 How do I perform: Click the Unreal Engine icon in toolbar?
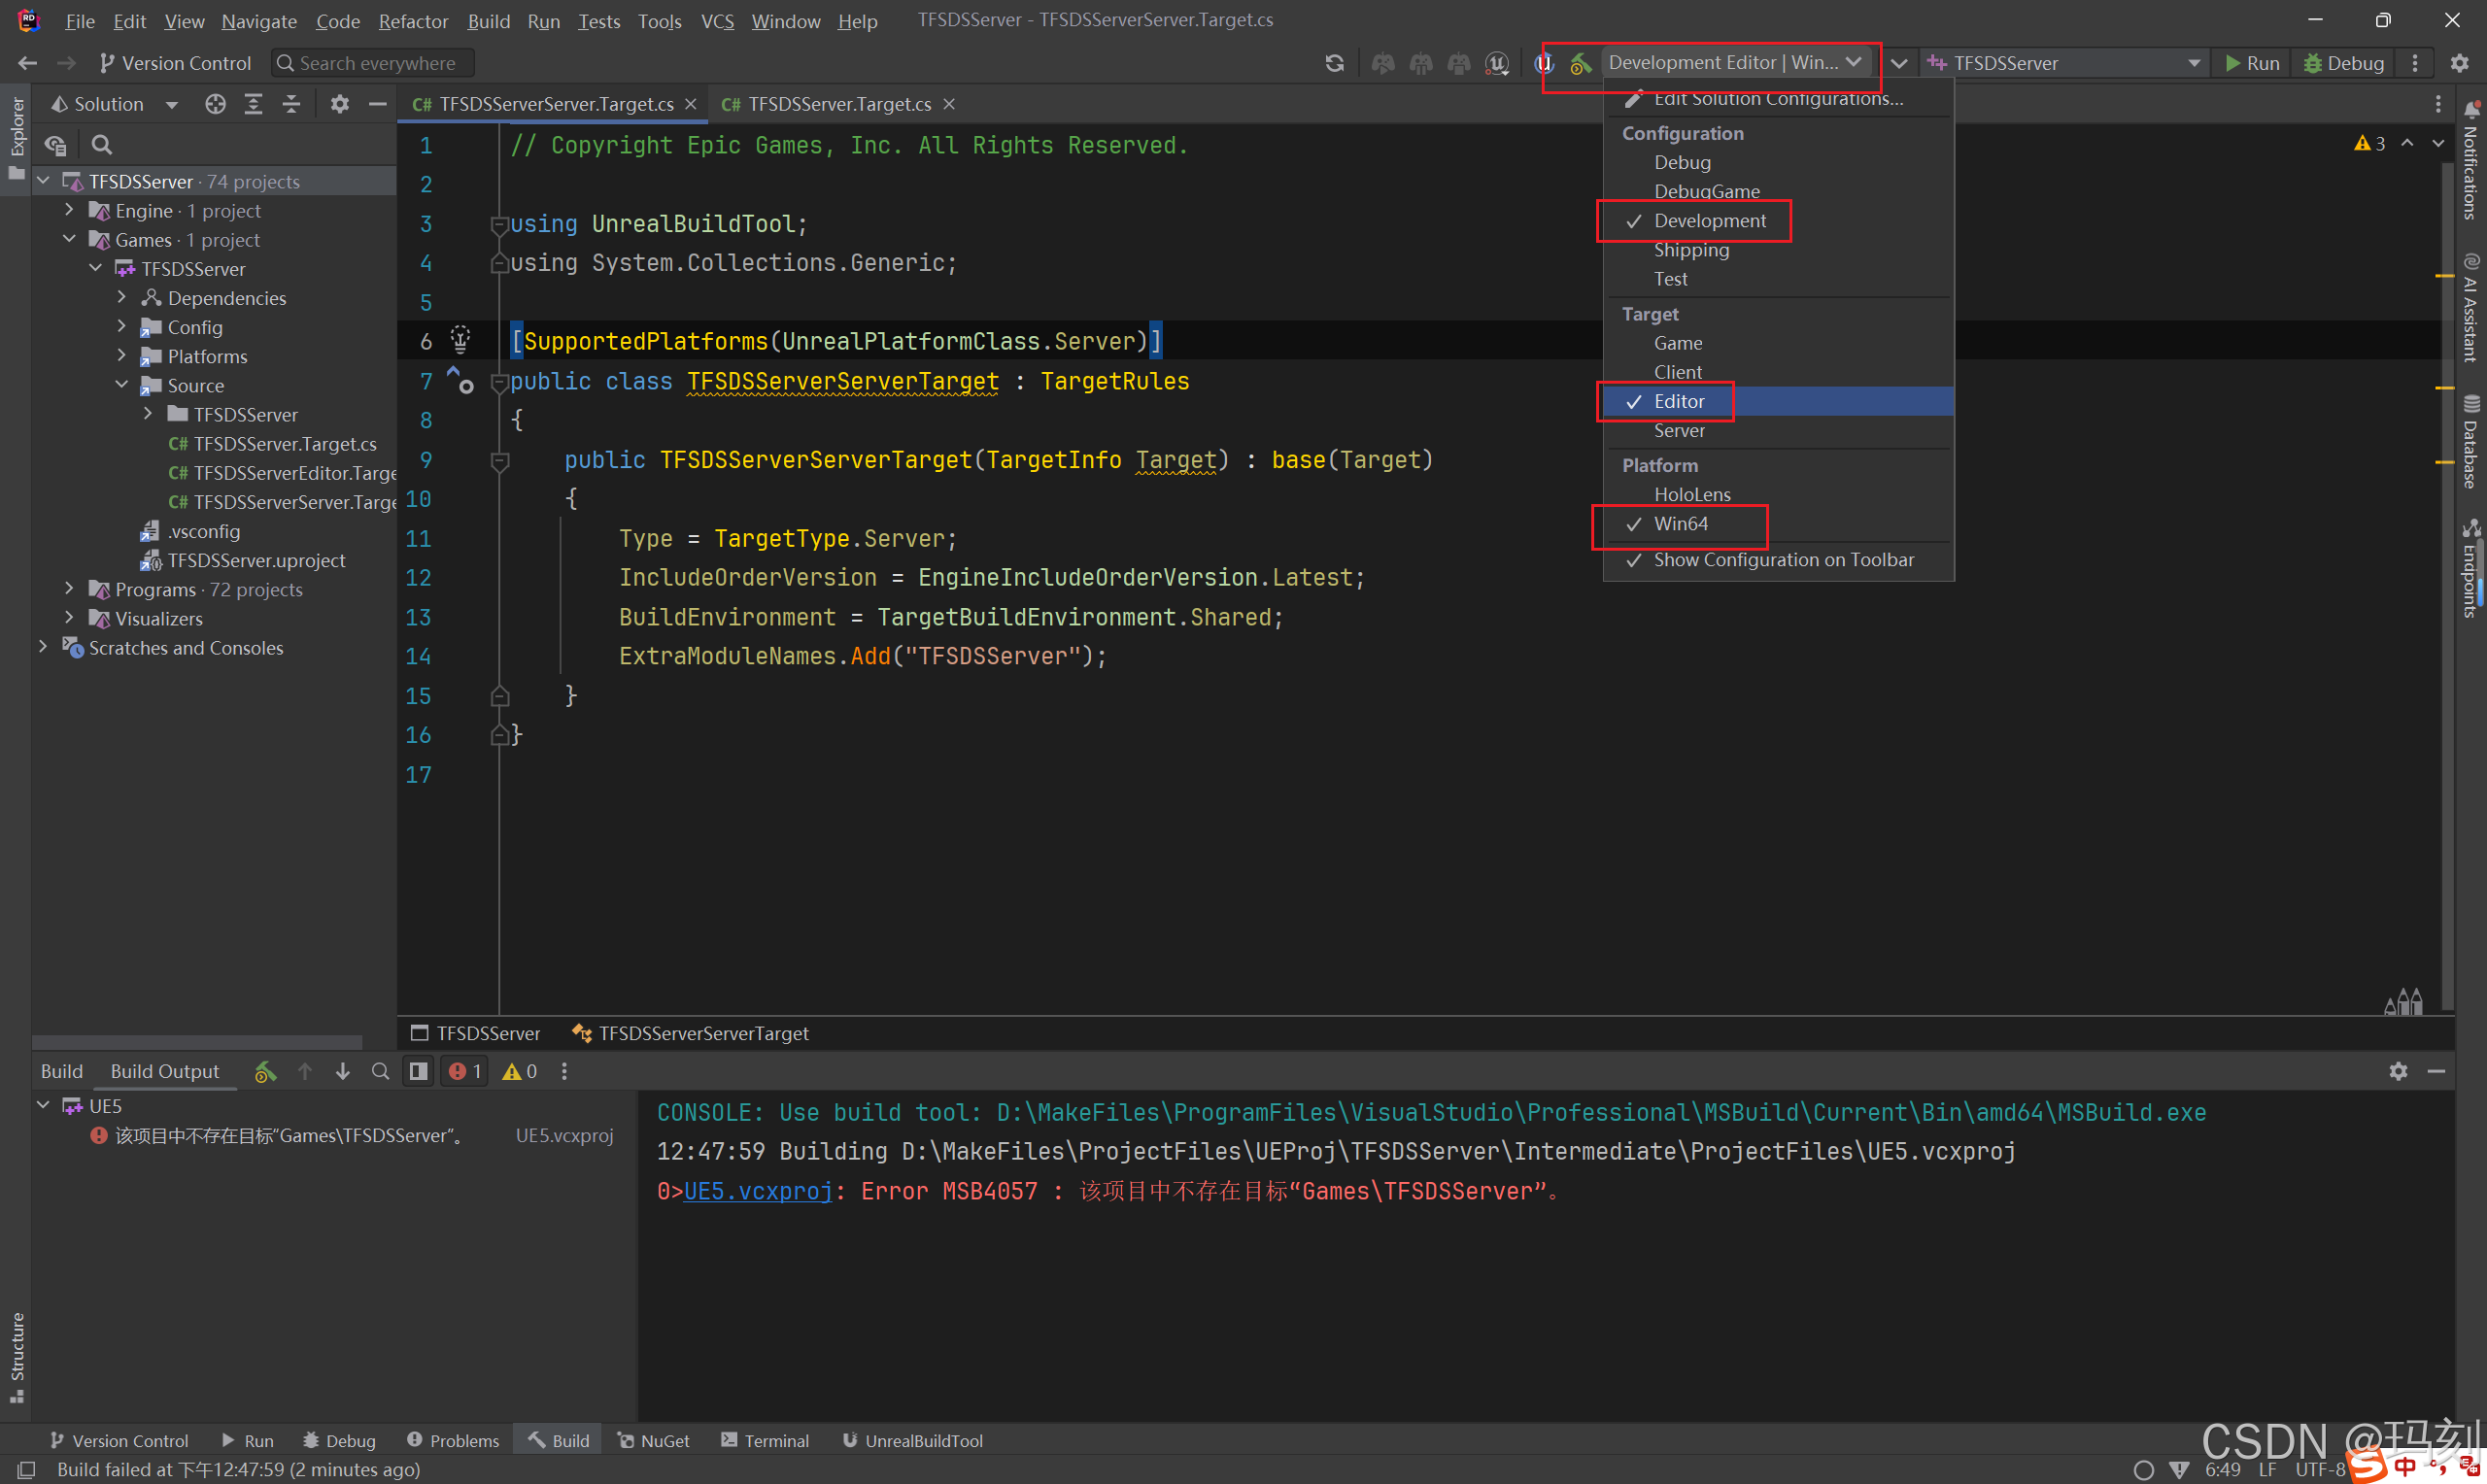1496,63
